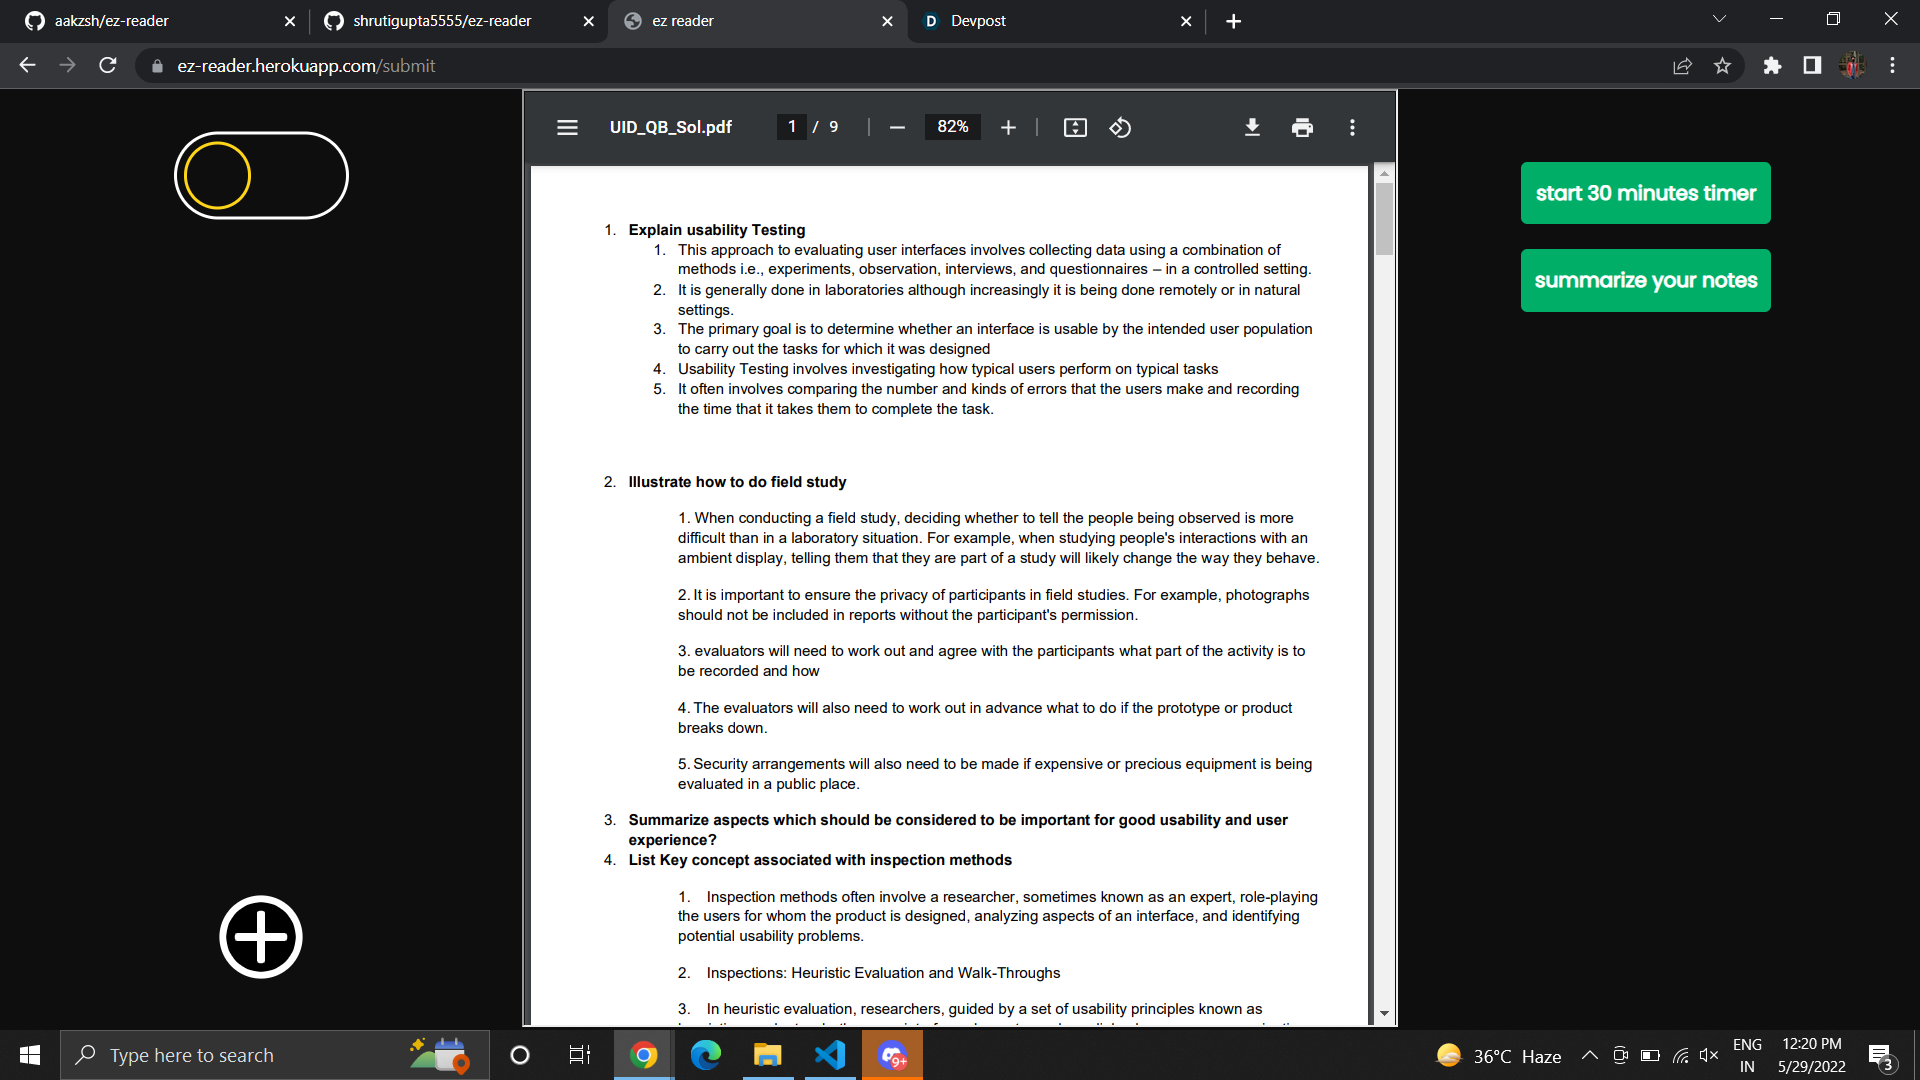Start the 30 minutes timer
This screenshot has width=1920, height=1080.
coord(1645,193)
